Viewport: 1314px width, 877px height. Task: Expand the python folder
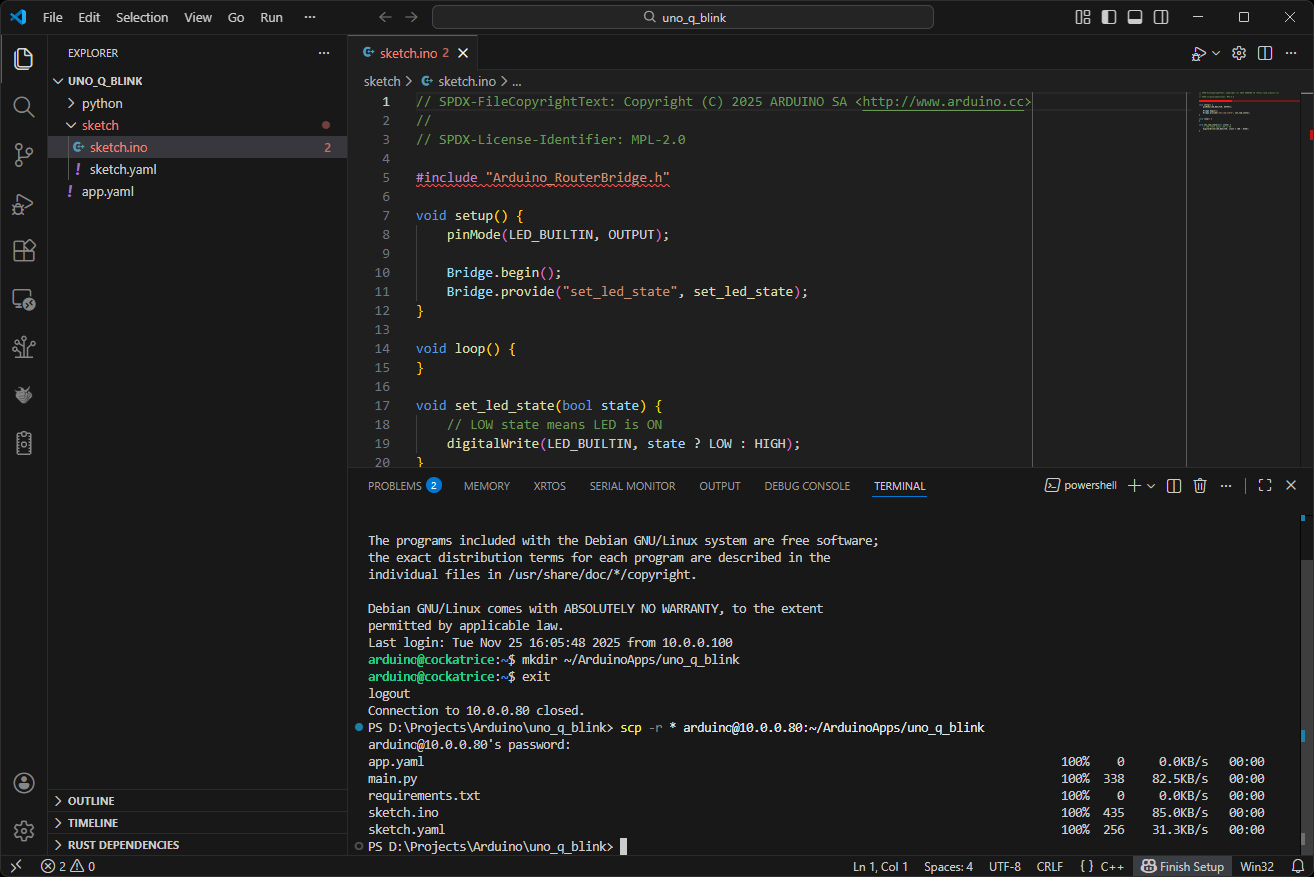pos(102,103)
